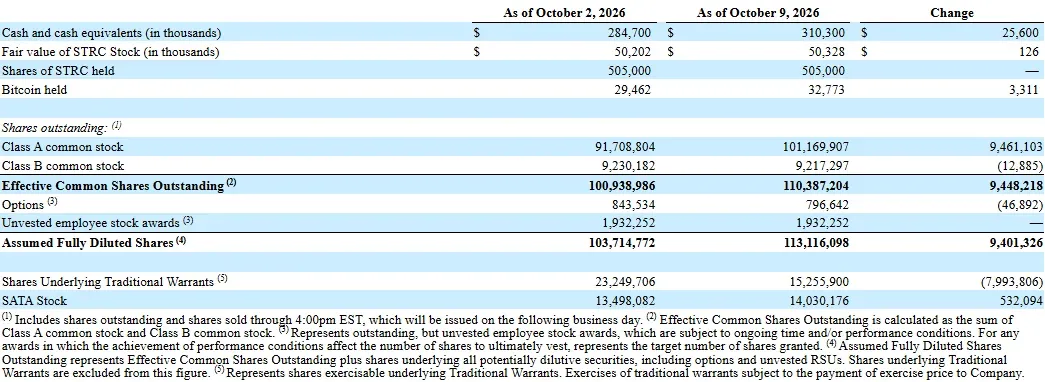Select STRC fair value 50,202
1045x382 pixels.
(x=632, y=51)
